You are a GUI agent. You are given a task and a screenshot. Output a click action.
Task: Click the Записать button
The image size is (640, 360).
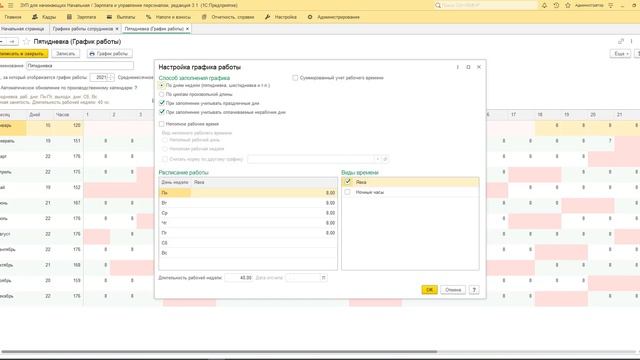point(65,53)
